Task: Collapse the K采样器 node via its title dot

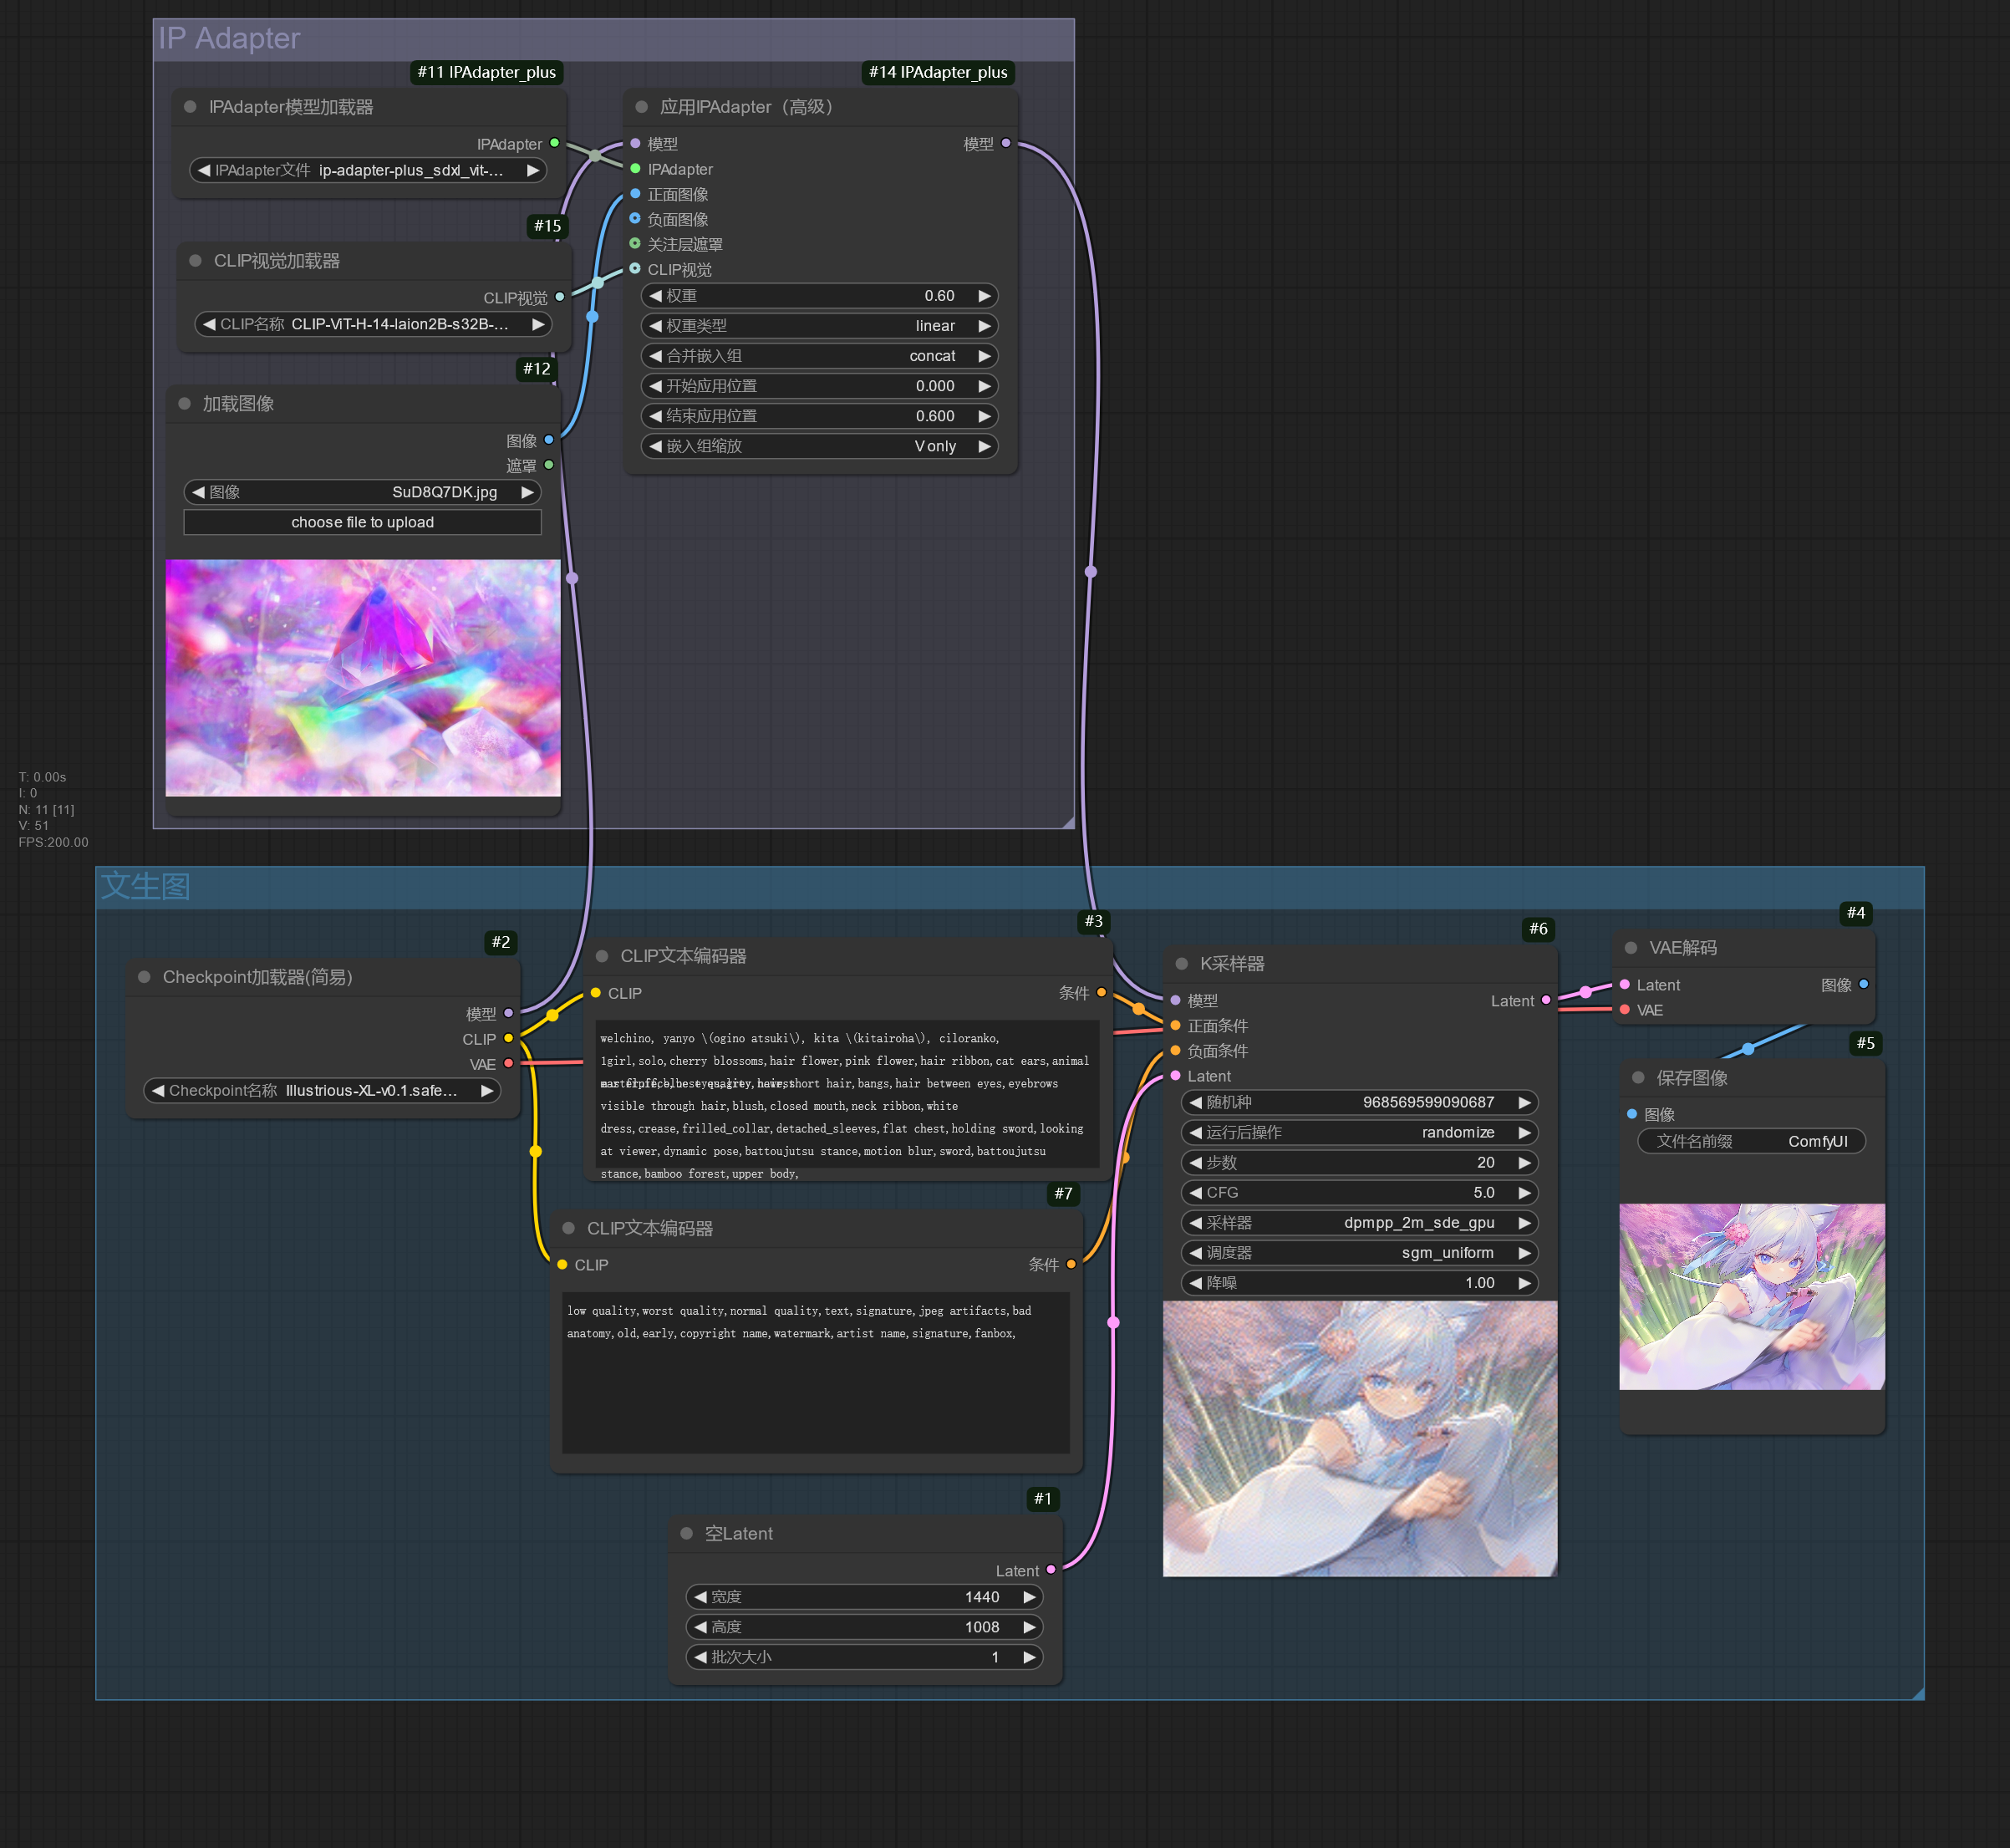Action: (1181, 963)
